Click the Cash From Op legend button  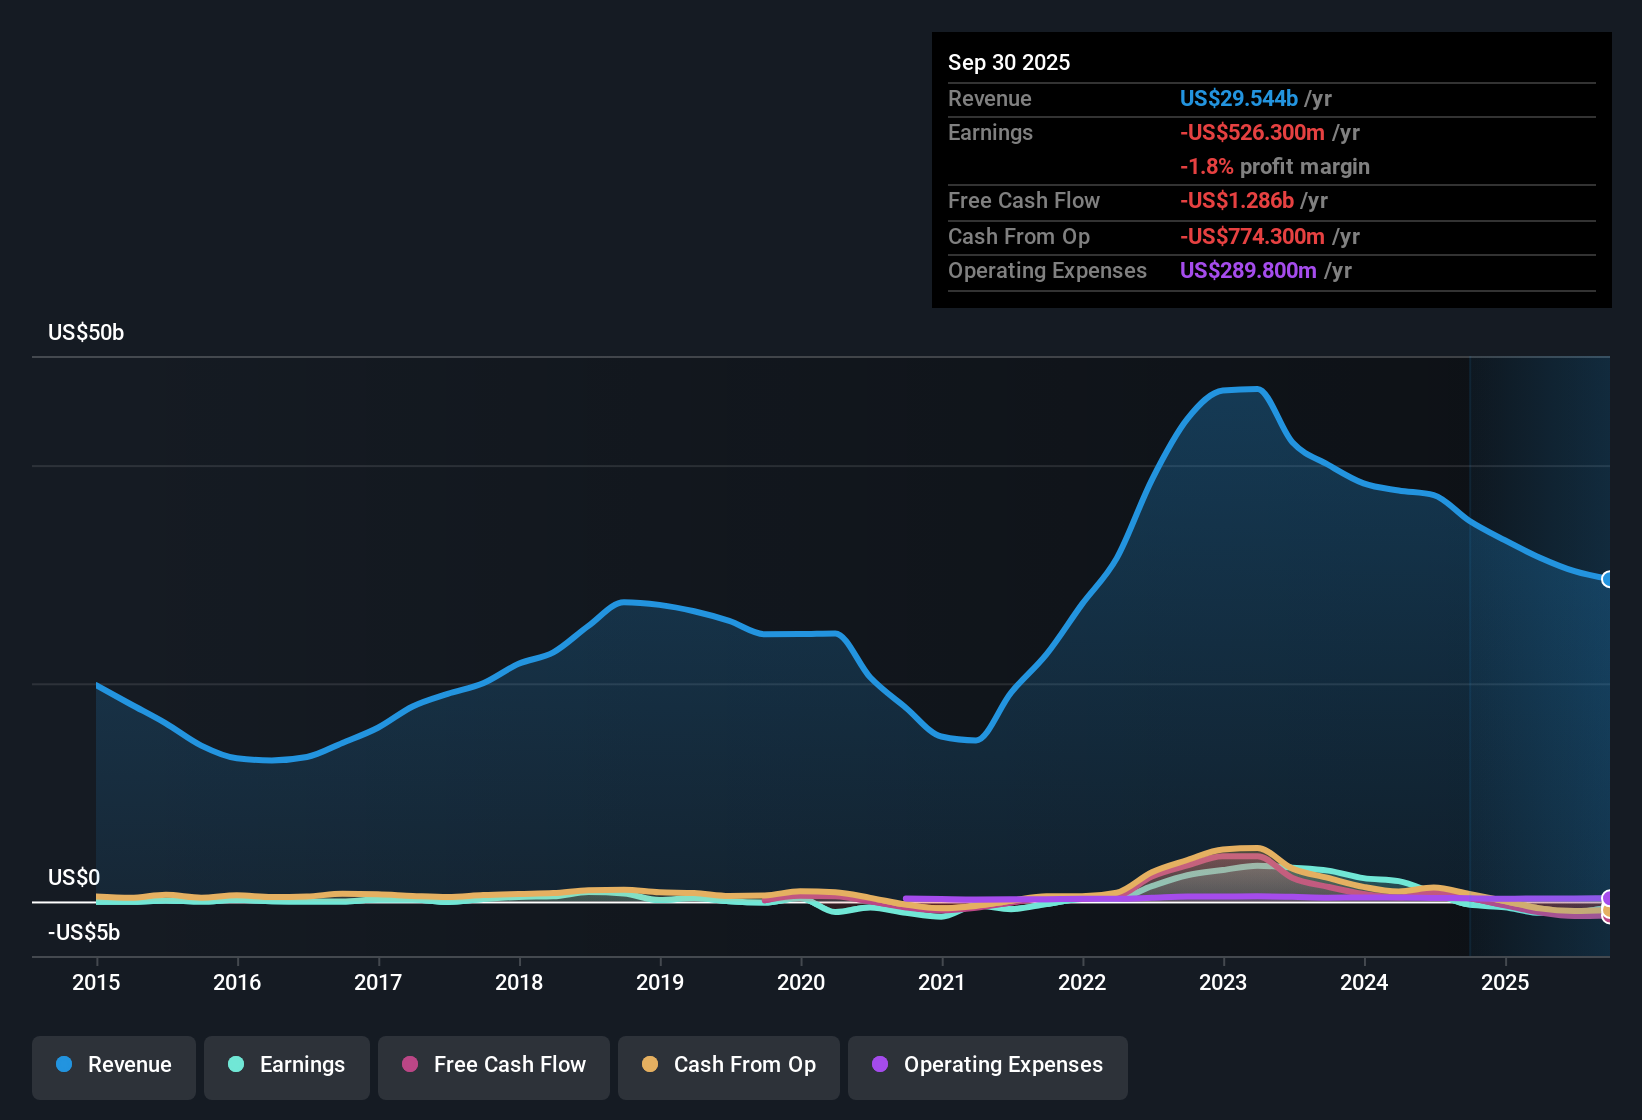(x=728, y=1065)
